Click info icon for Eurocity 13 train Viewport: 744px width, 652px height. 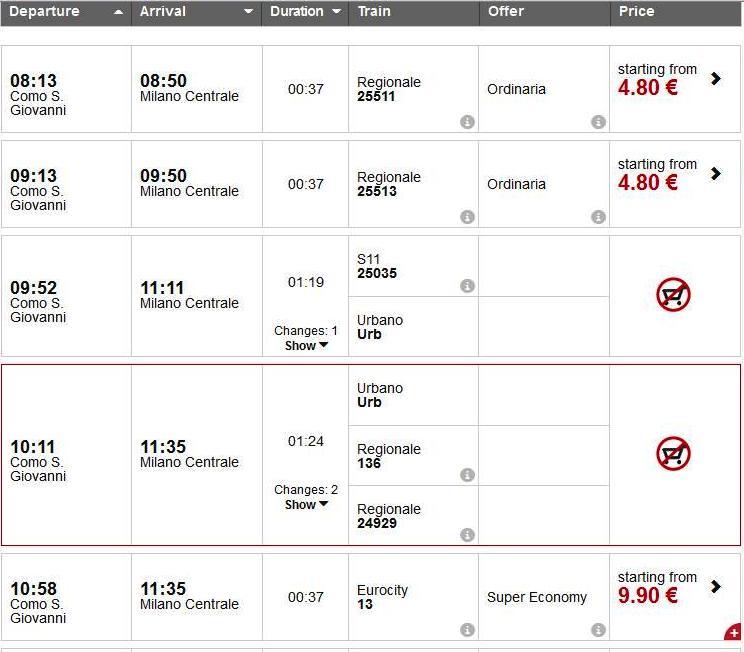point(467,630)
